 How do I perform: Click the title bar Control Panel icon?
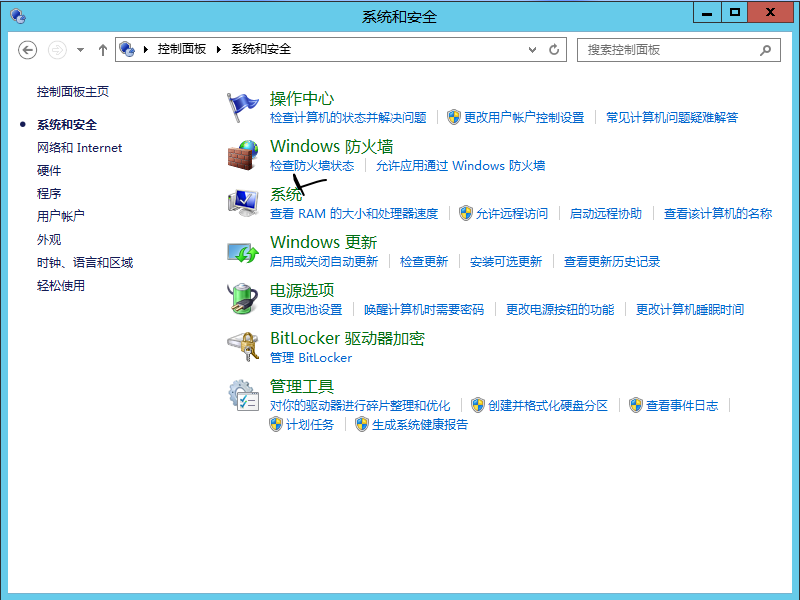click(x=18, y=16)
